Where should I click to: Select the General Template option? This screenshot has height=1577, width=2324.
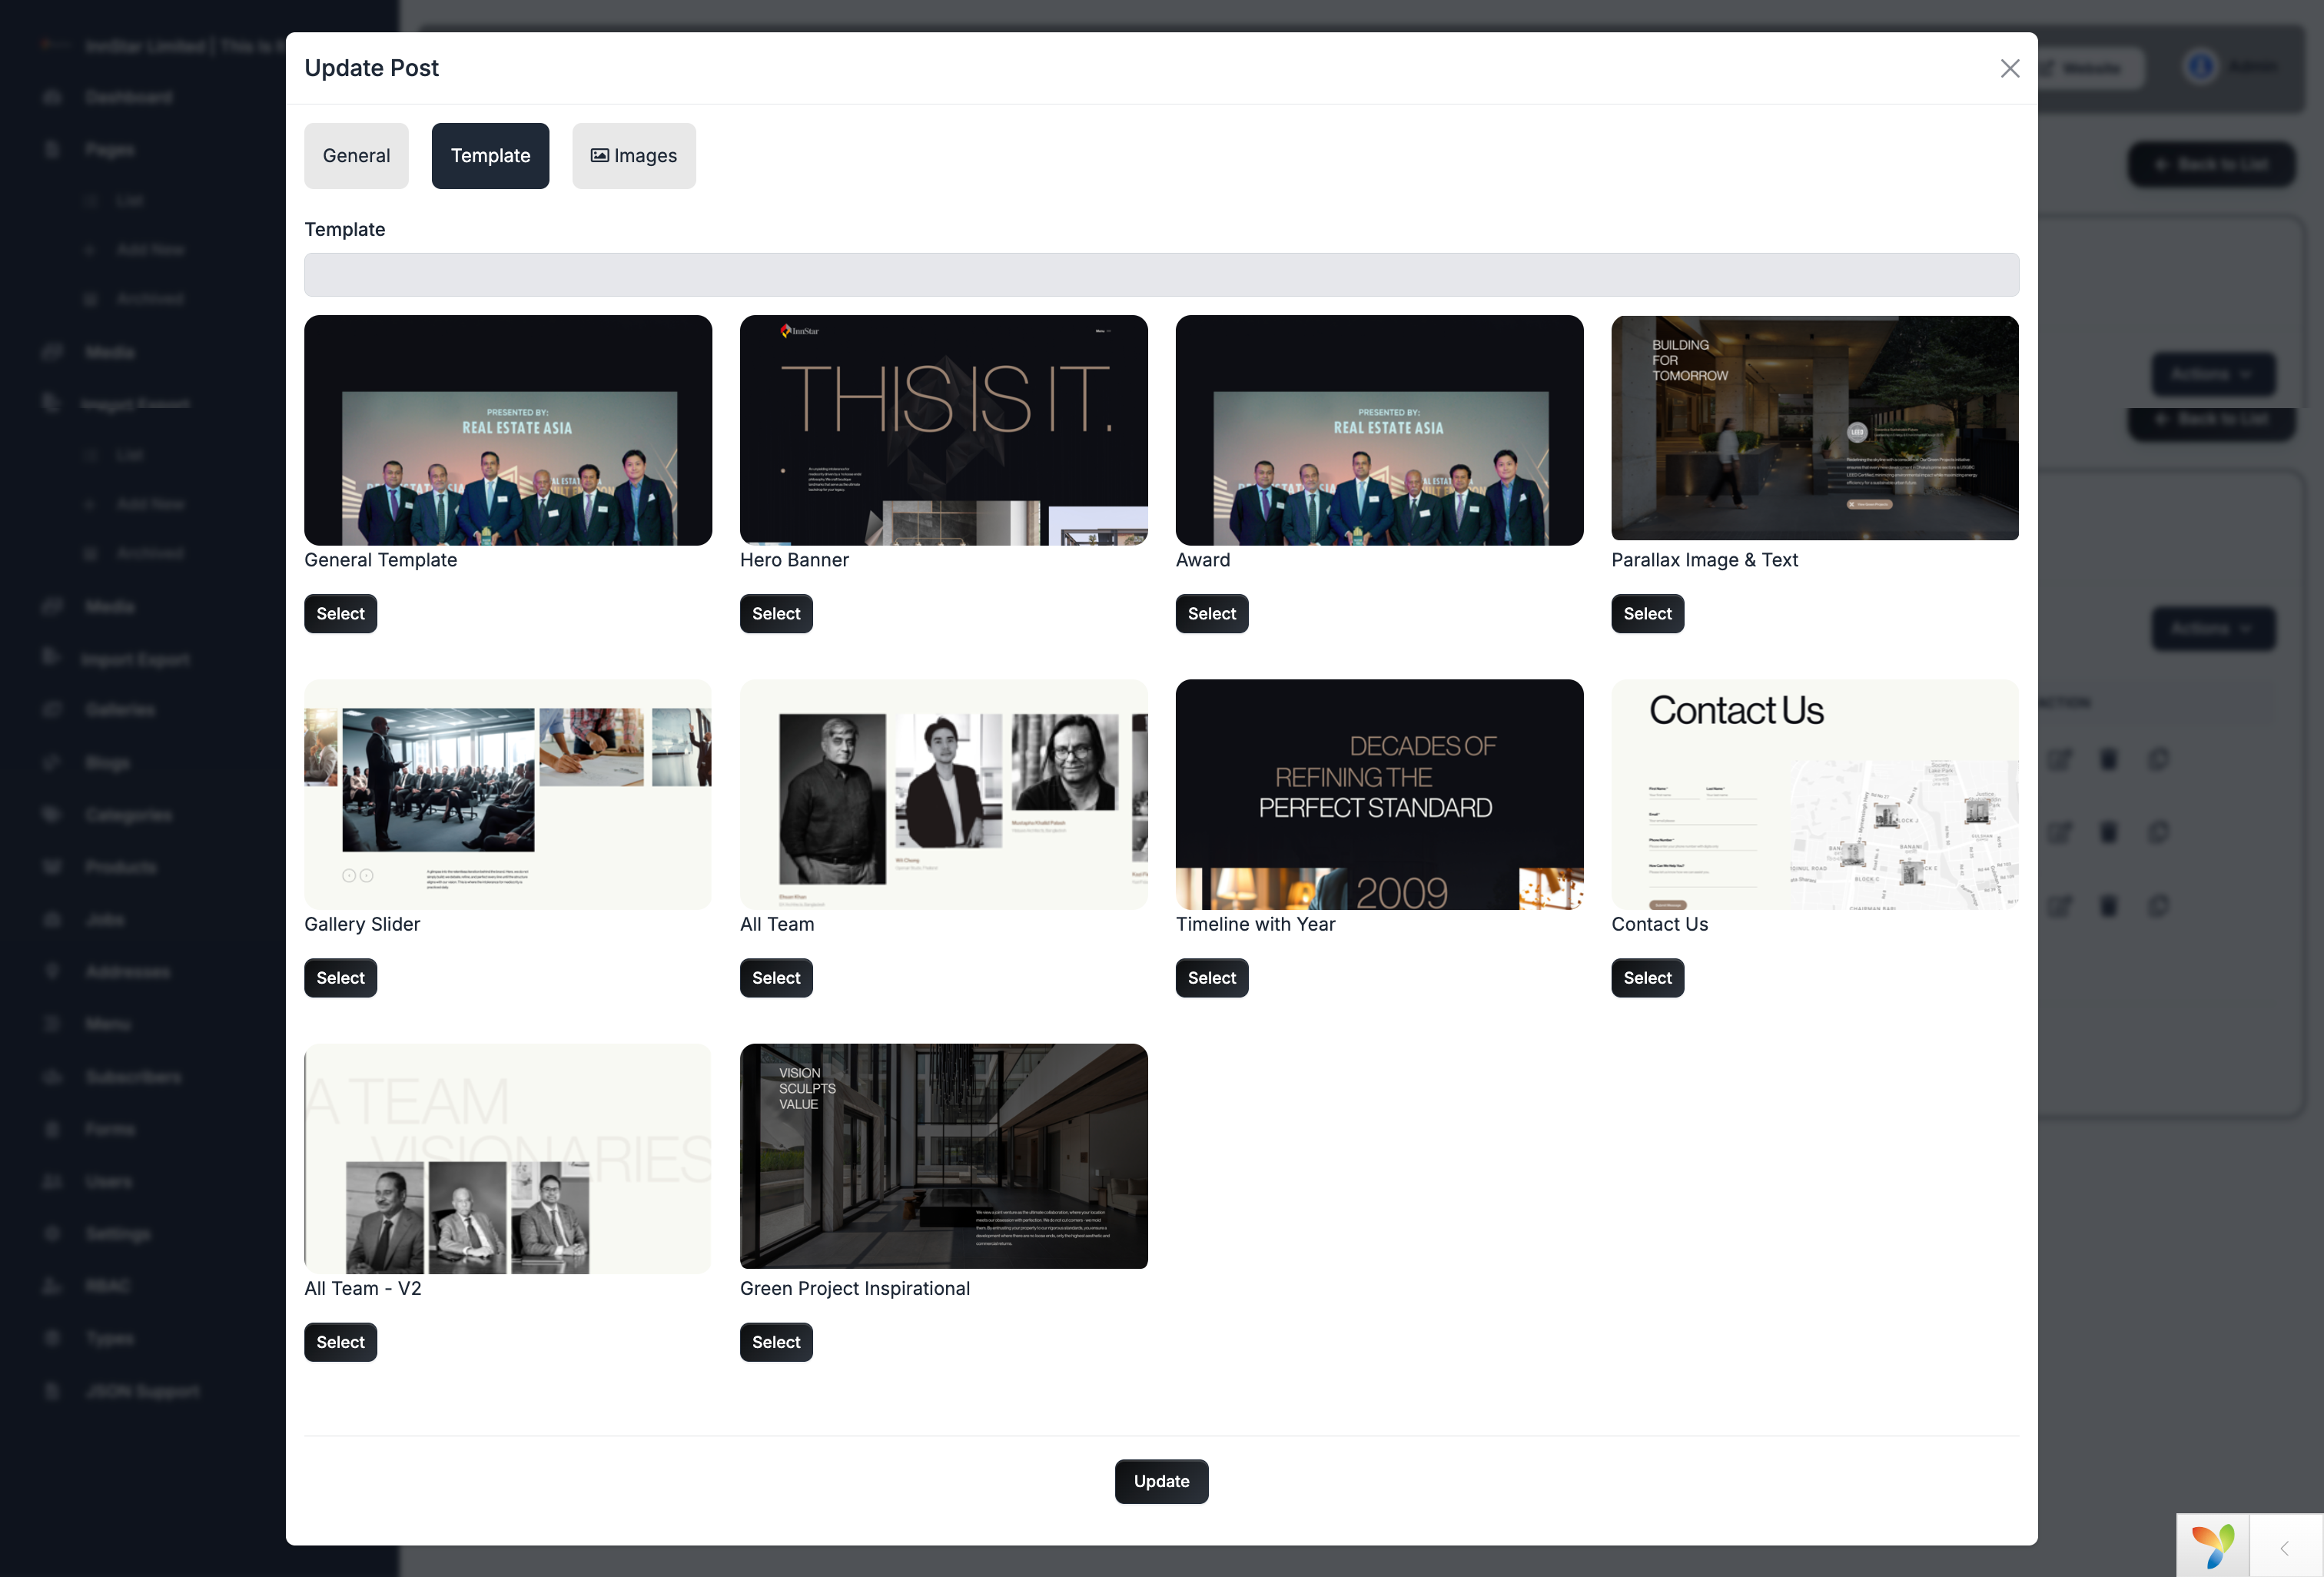340,614
